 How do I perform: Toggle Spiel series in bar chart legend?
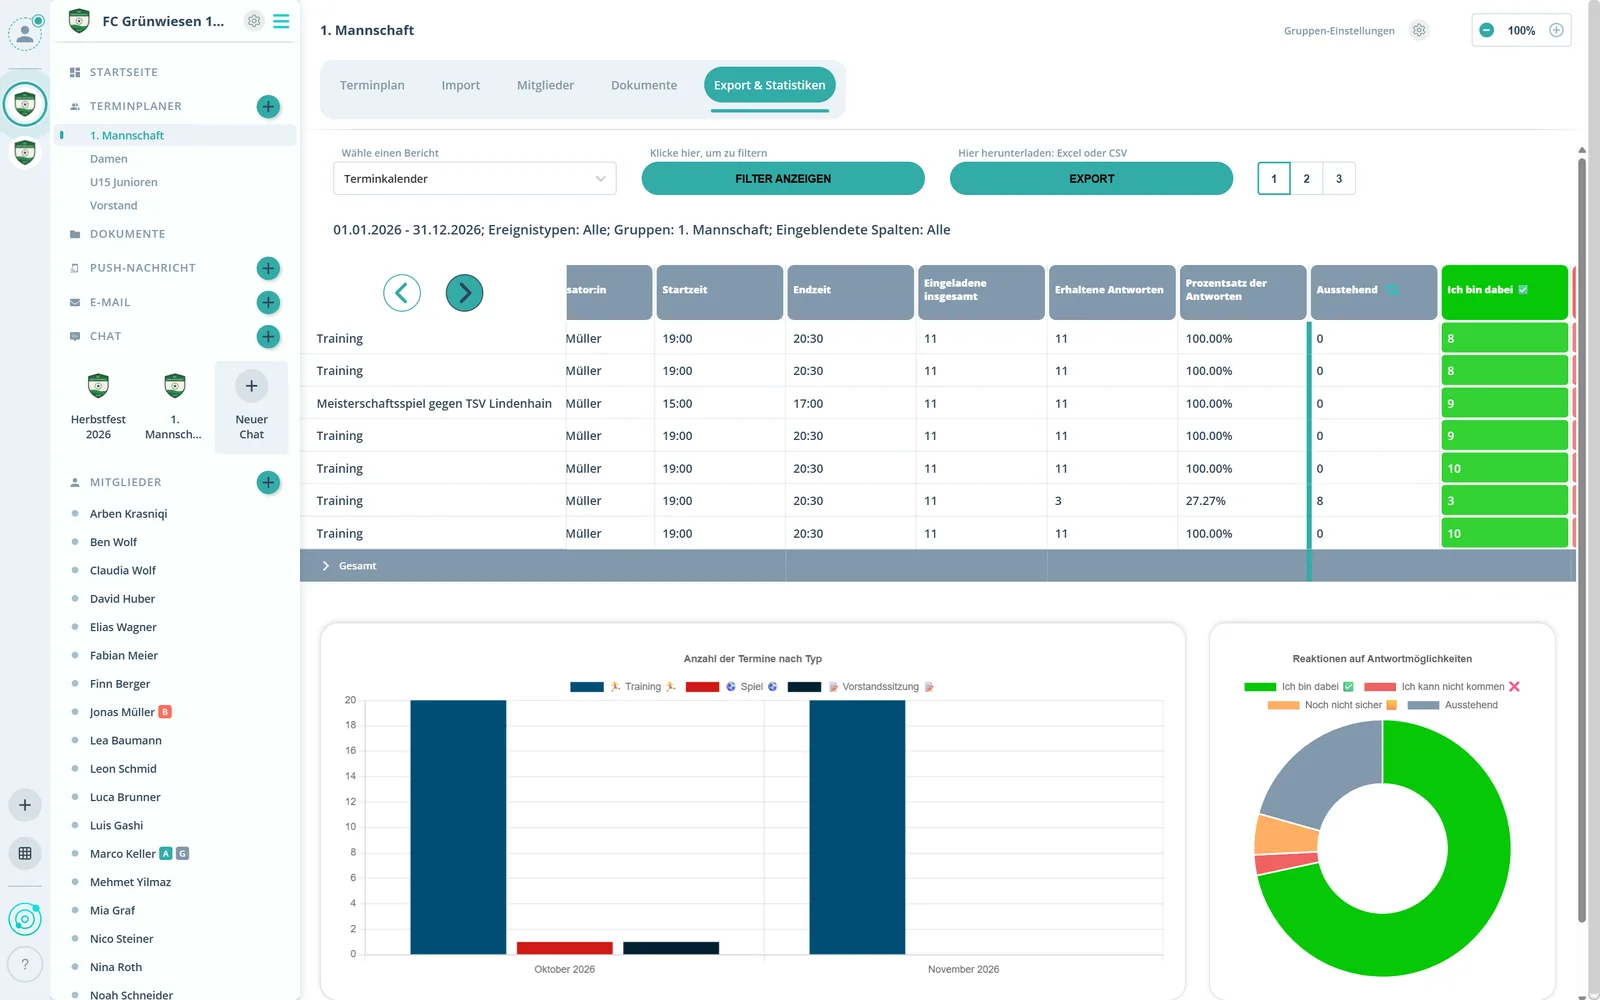[x=731, y=687]
